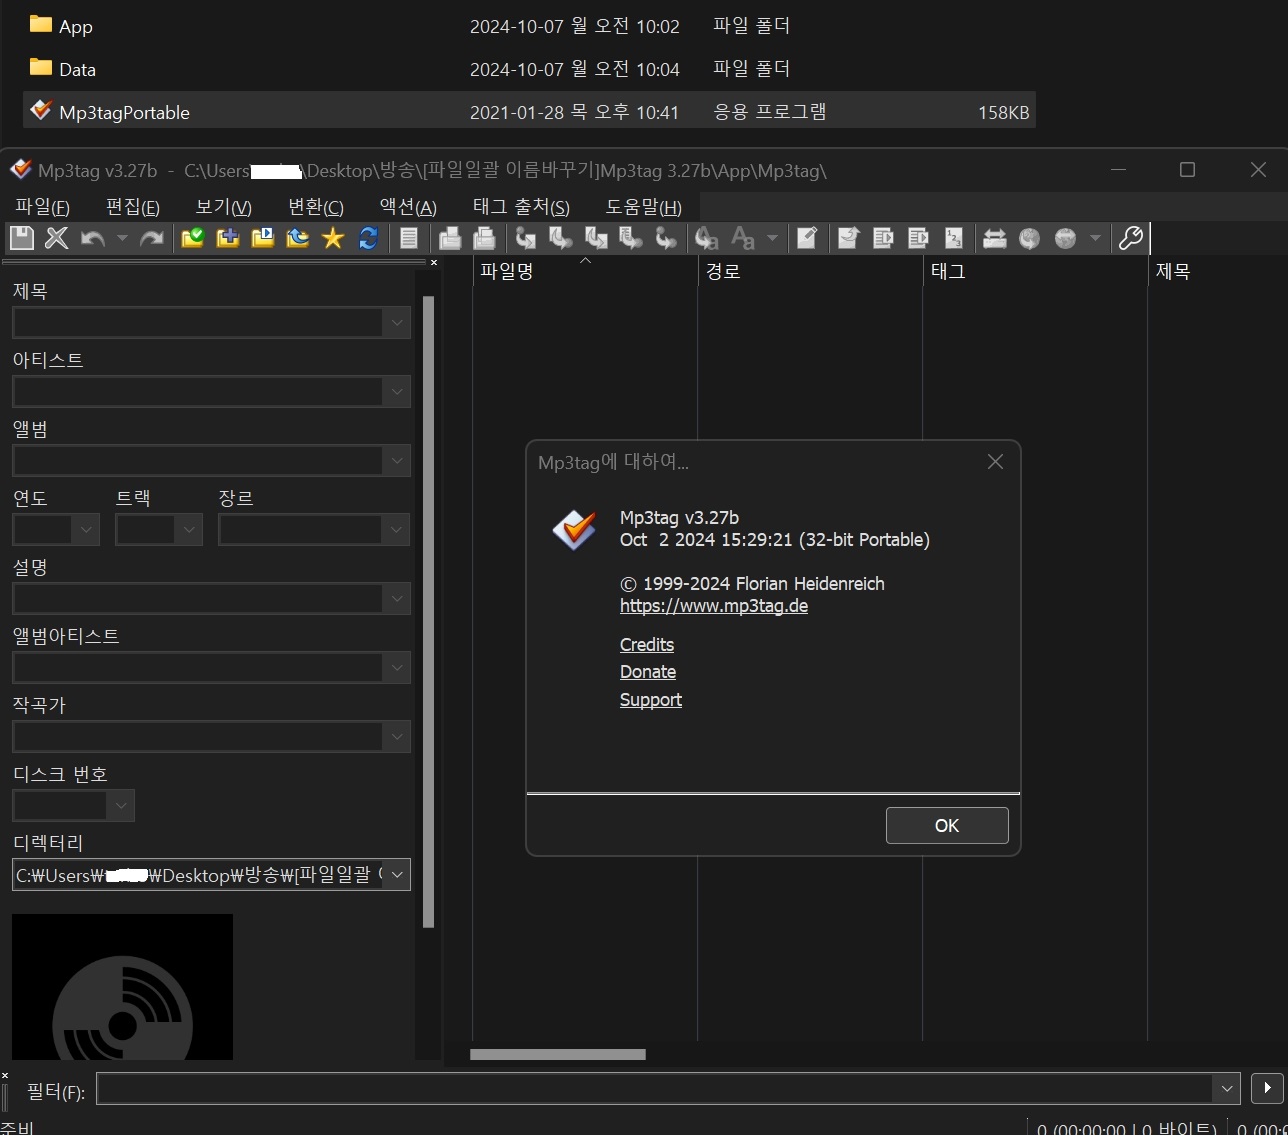The image size is (1288, 1135).
Task: Click the Change directory folder with checkmark icon
Action: (193, 238)
